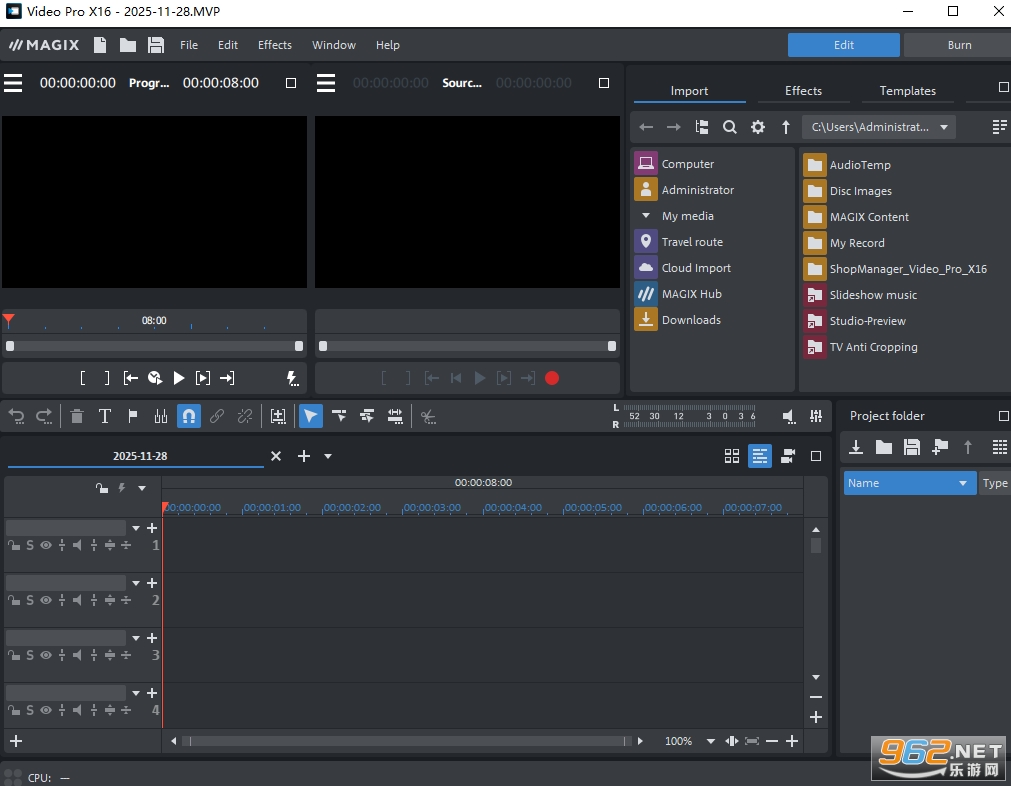Toggle visibility eye on track 2
The height and width of the screenshot is (786, 1011).
[46, 600]
